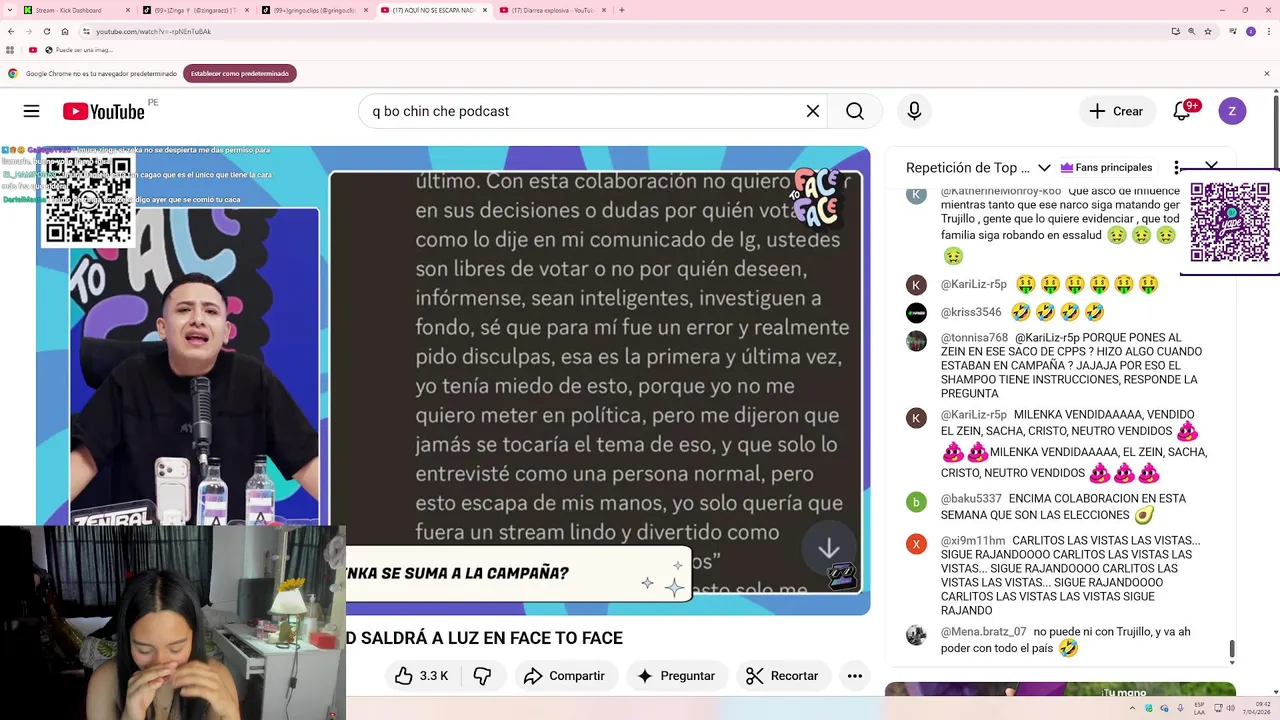Go to the browser home page
Viewport: 1280px width, 720px height.
point(64,31)
